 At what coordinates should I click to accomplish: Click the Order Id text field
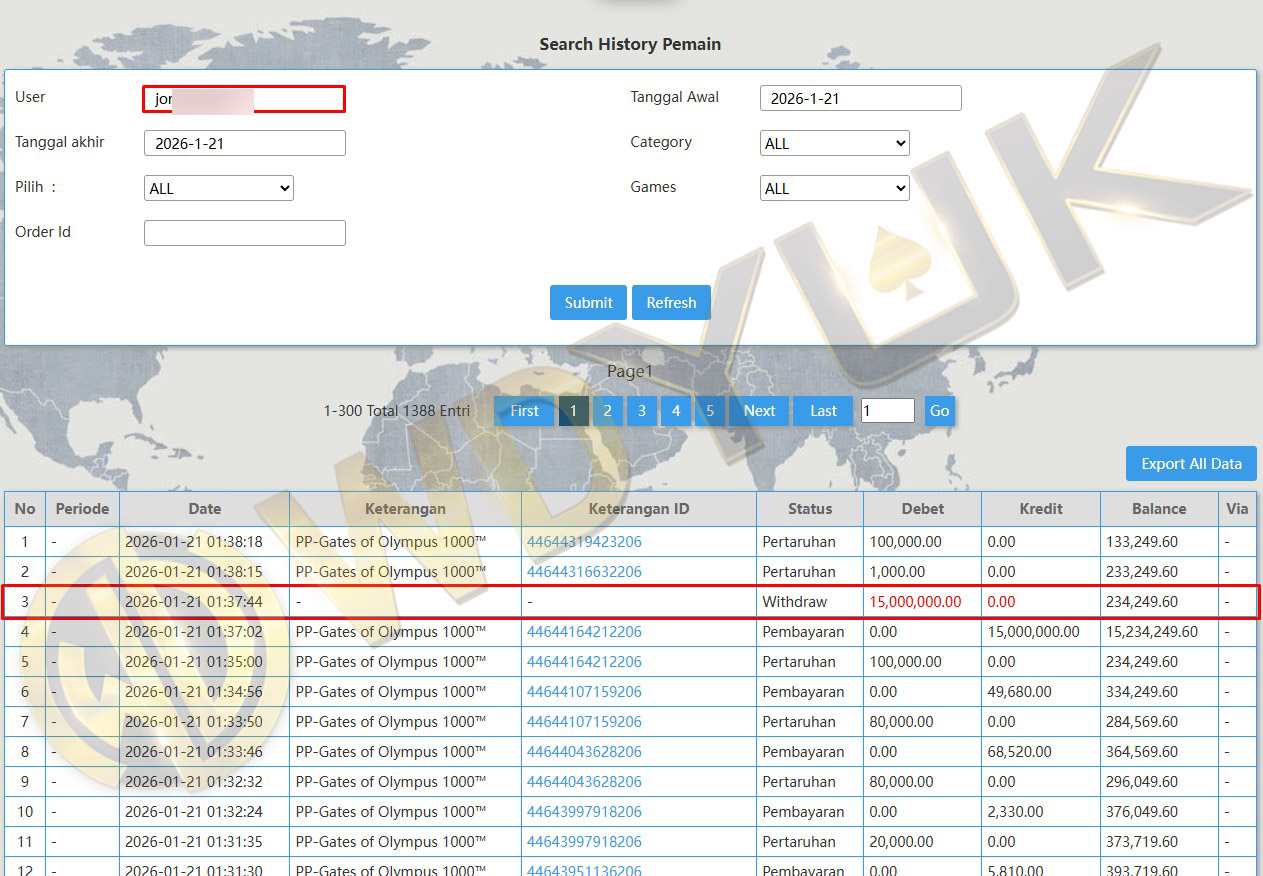245,233
